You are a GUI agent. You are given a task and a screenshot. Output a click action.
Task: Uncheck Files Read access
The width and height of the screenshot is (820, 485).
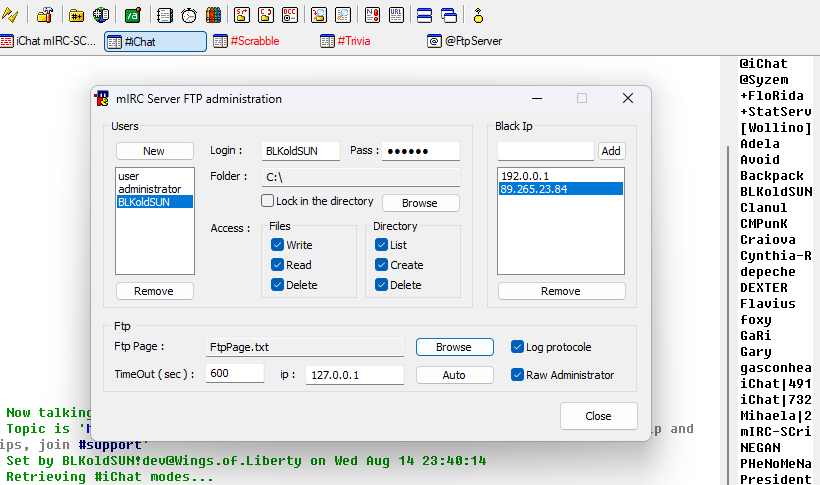pos(277,265)
